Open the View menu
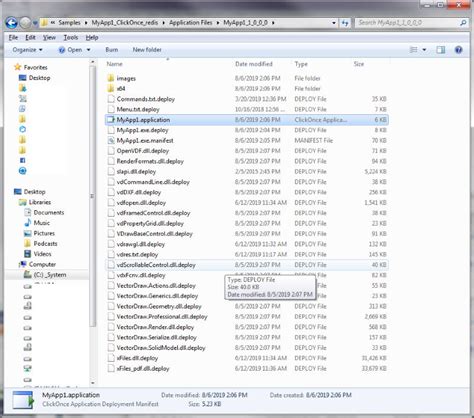This screenshot has height=418, width=474. click(49, 37)
